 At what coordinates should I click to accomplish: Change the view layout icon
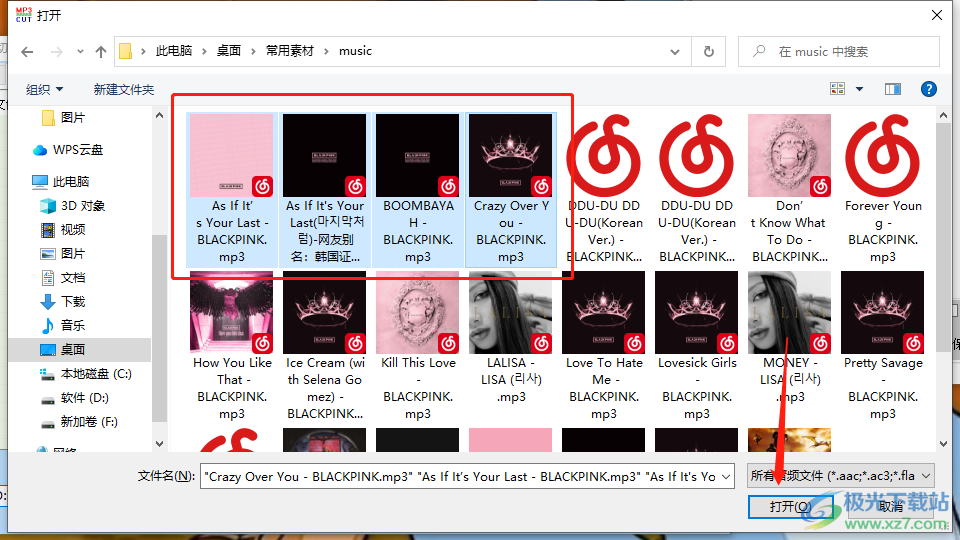click(x=837, y=89)
